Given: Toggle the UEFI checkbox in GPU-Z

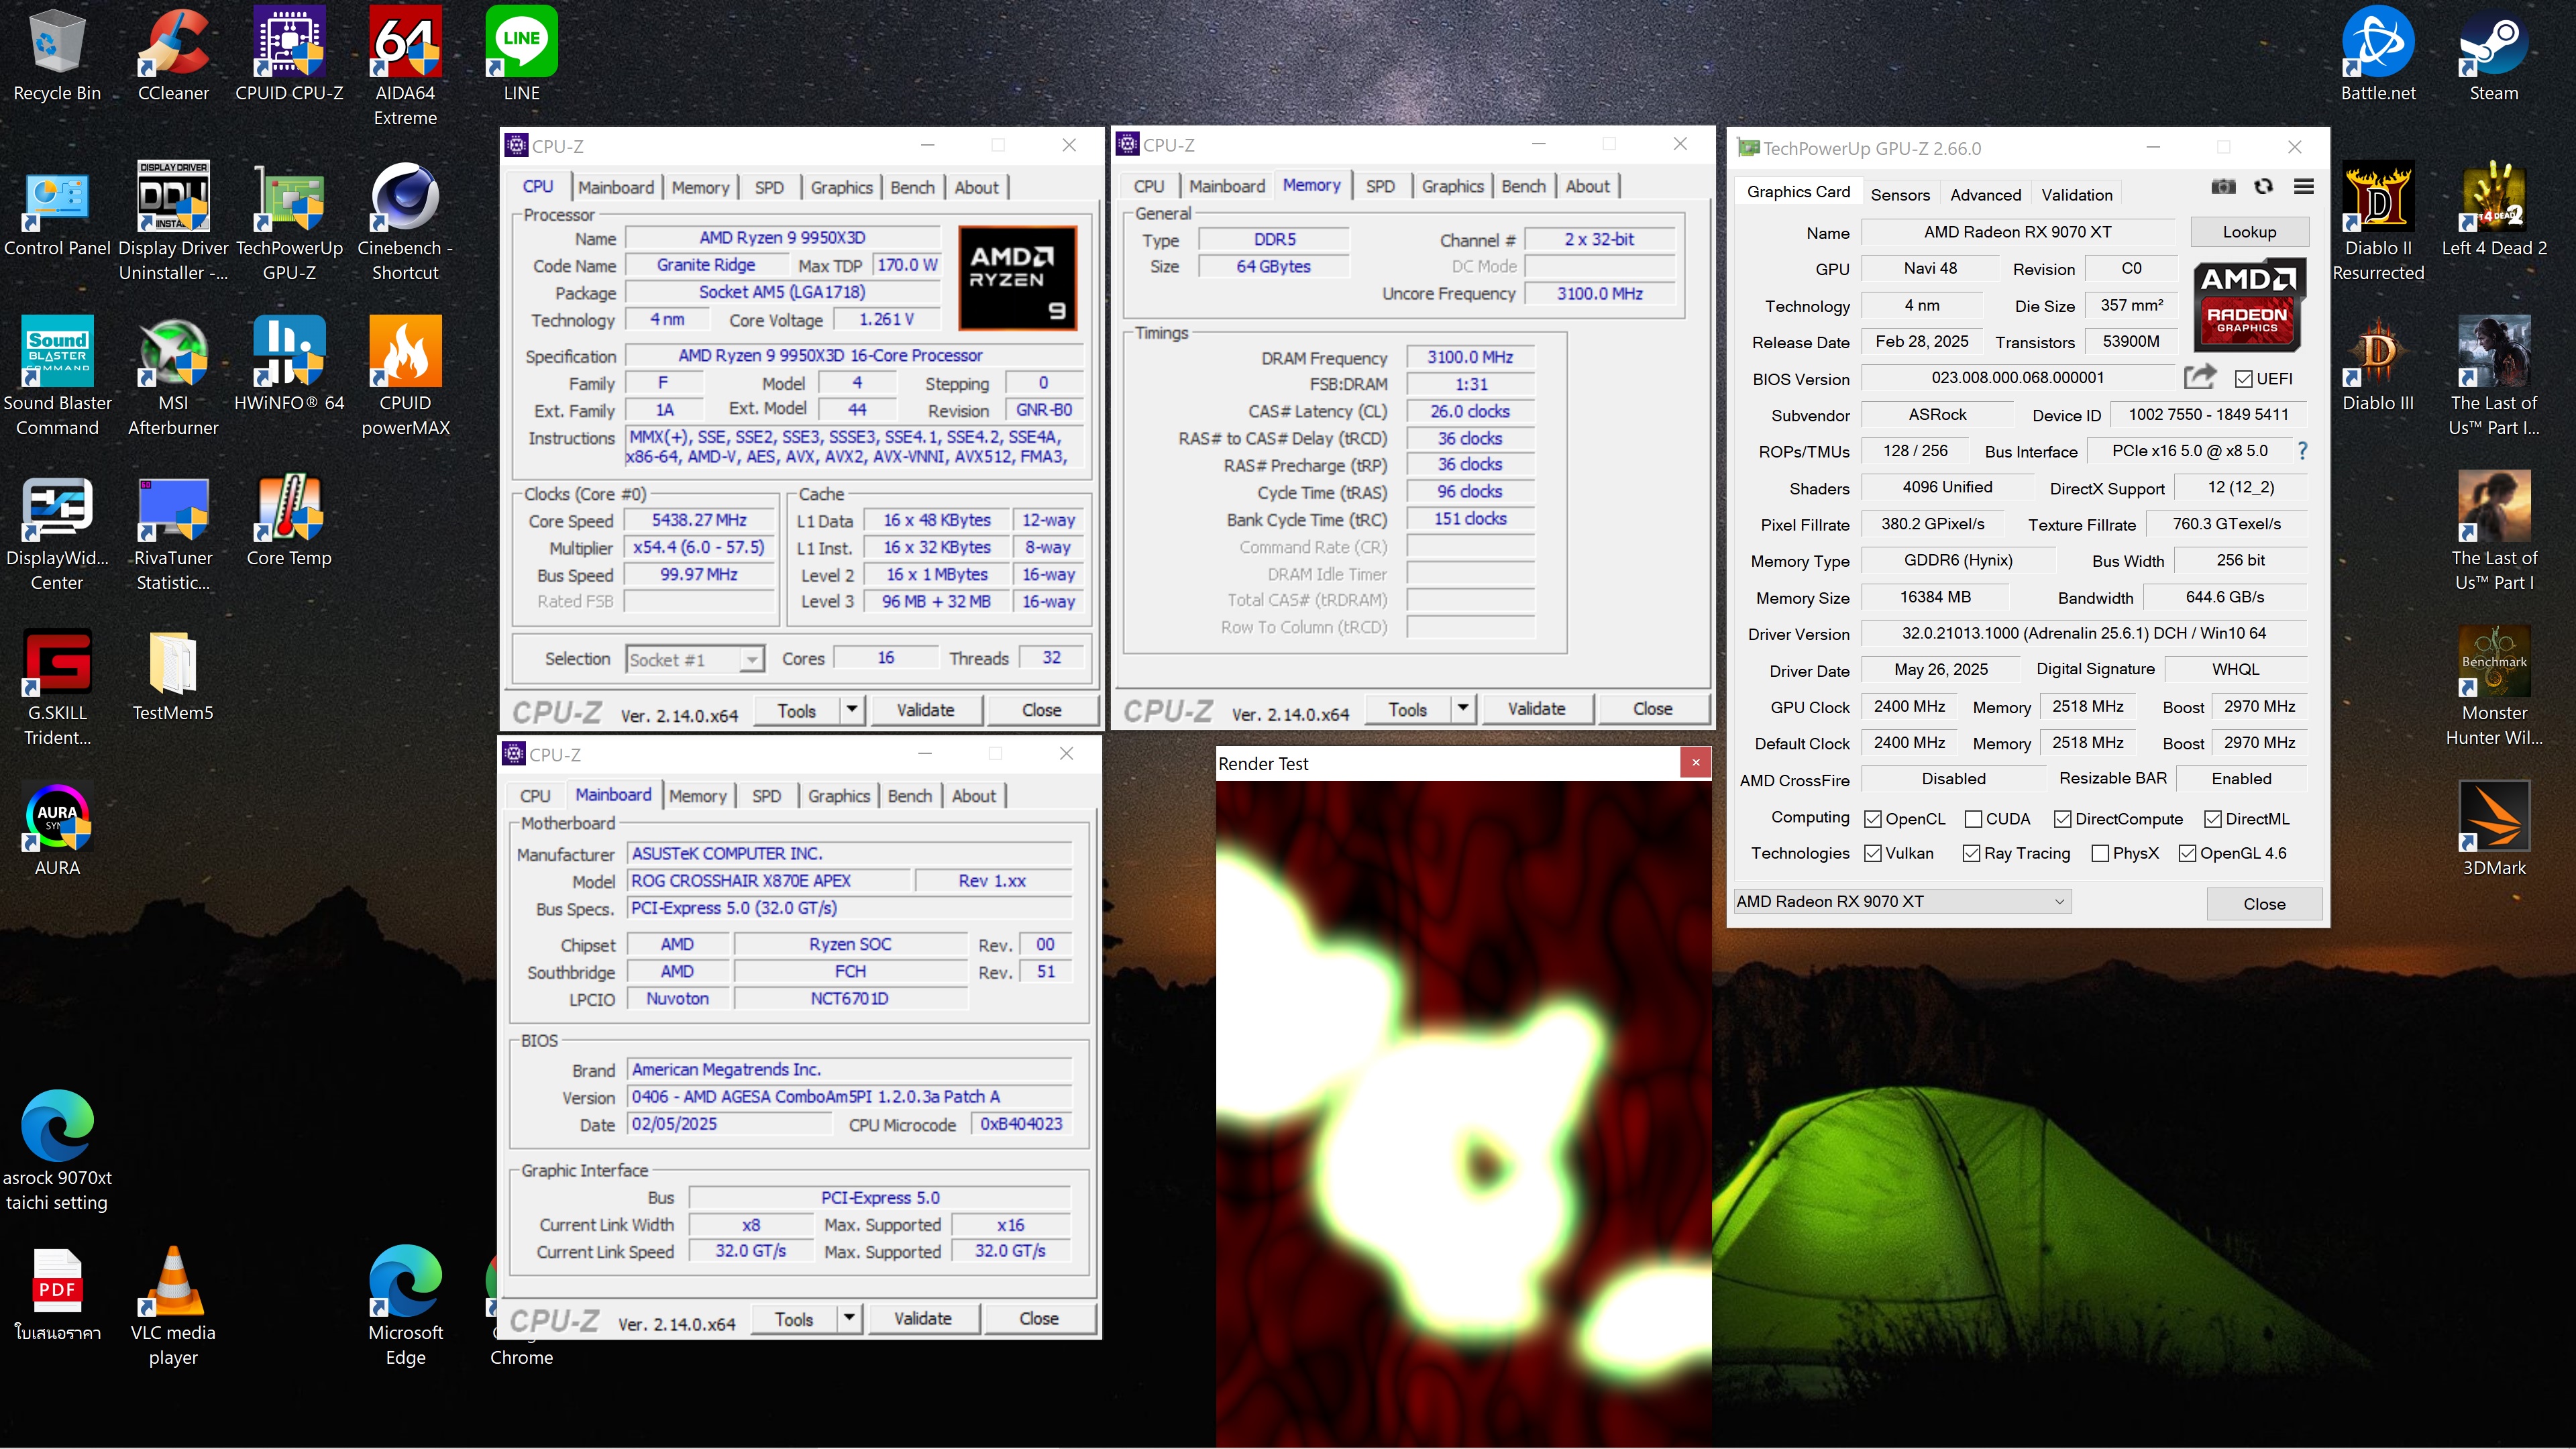Looking at the screenshot, I should pos(2244,379).
